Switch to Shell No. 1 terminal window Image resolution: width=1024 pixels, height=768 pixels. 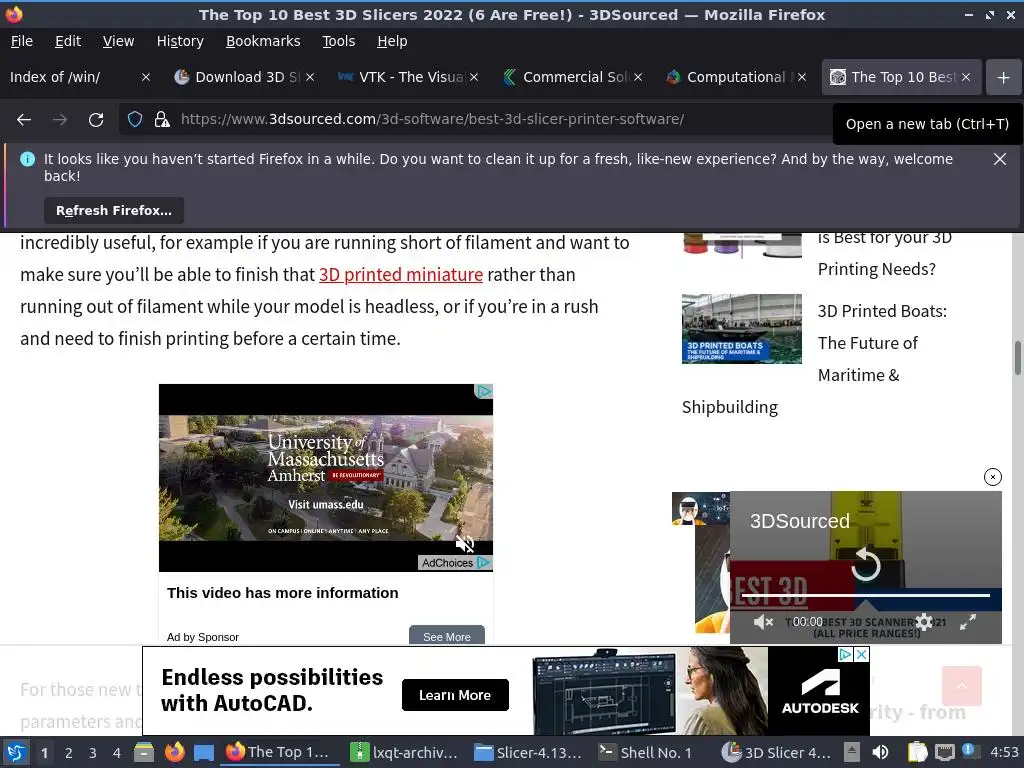647,752
